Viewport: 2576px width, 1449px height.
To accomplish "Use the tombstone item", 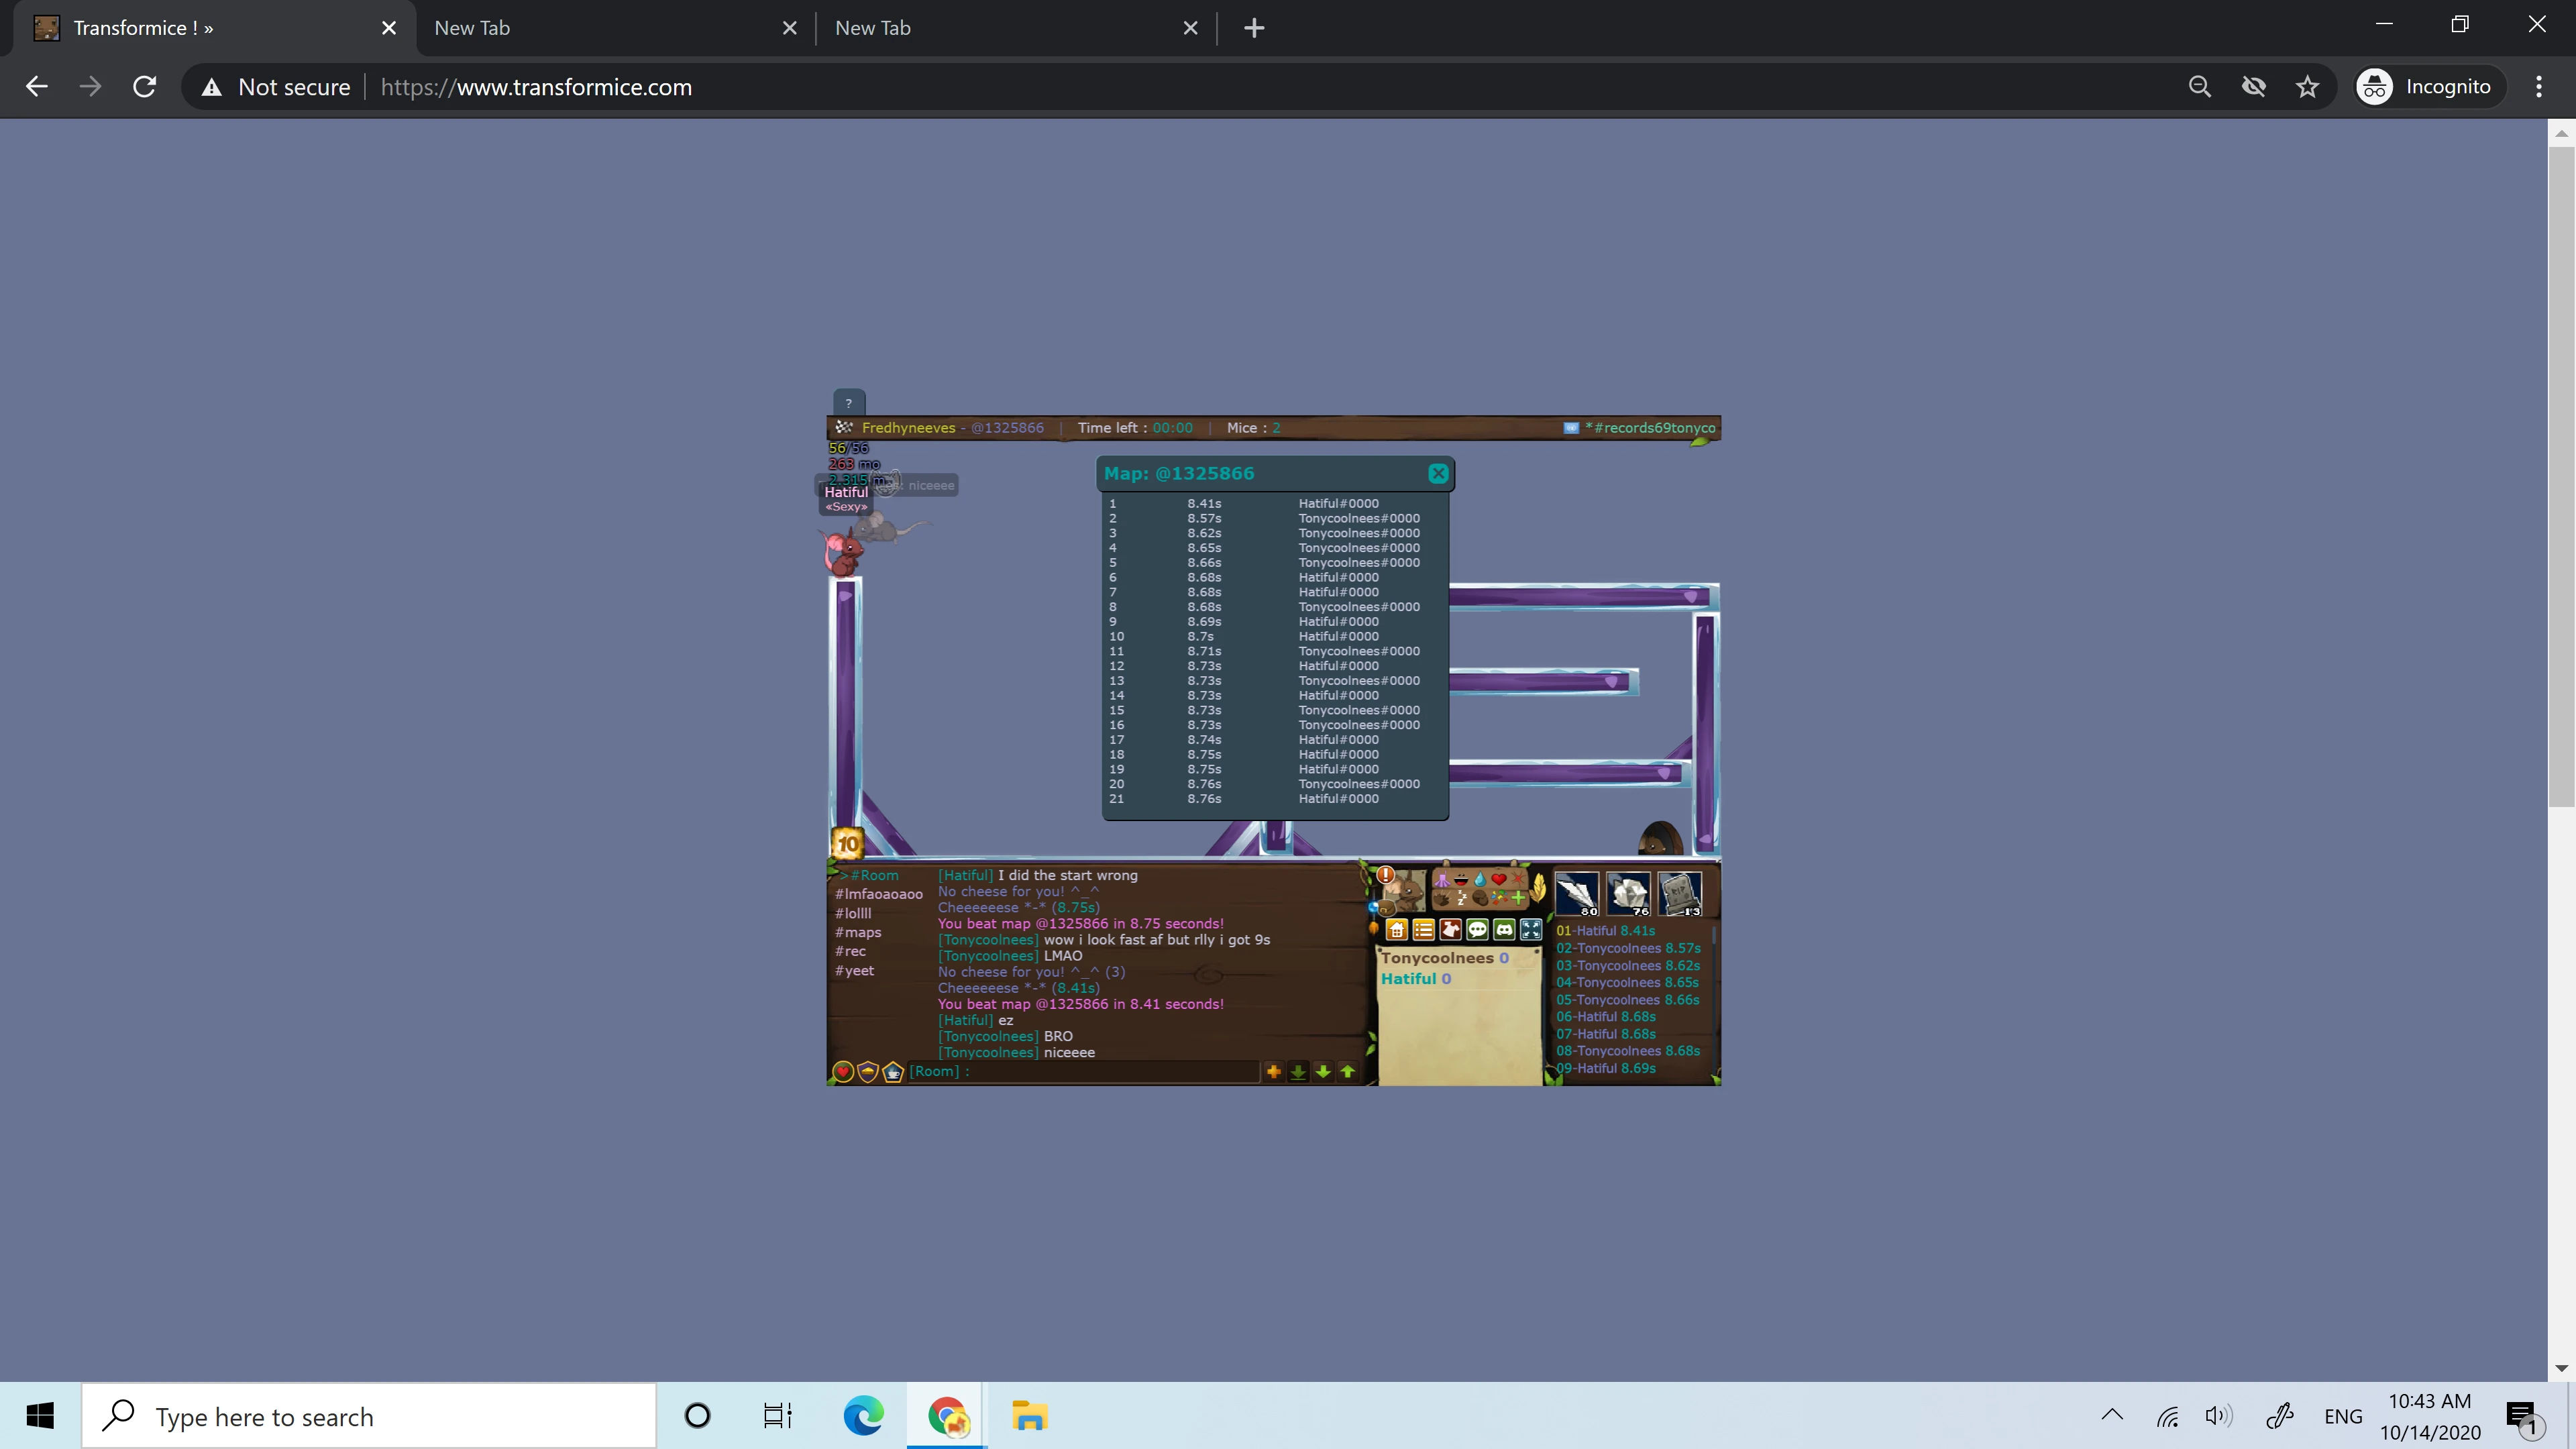I will tap(1680, 893).
